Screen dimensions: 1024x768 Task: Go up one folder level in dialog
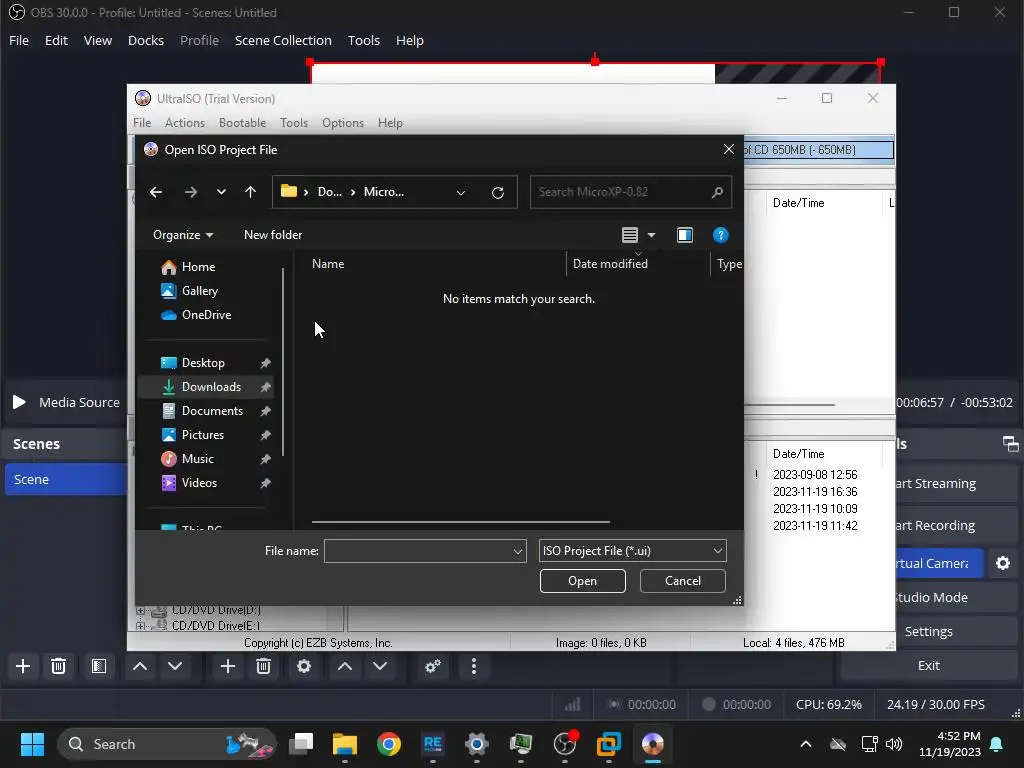coord(250,192)
